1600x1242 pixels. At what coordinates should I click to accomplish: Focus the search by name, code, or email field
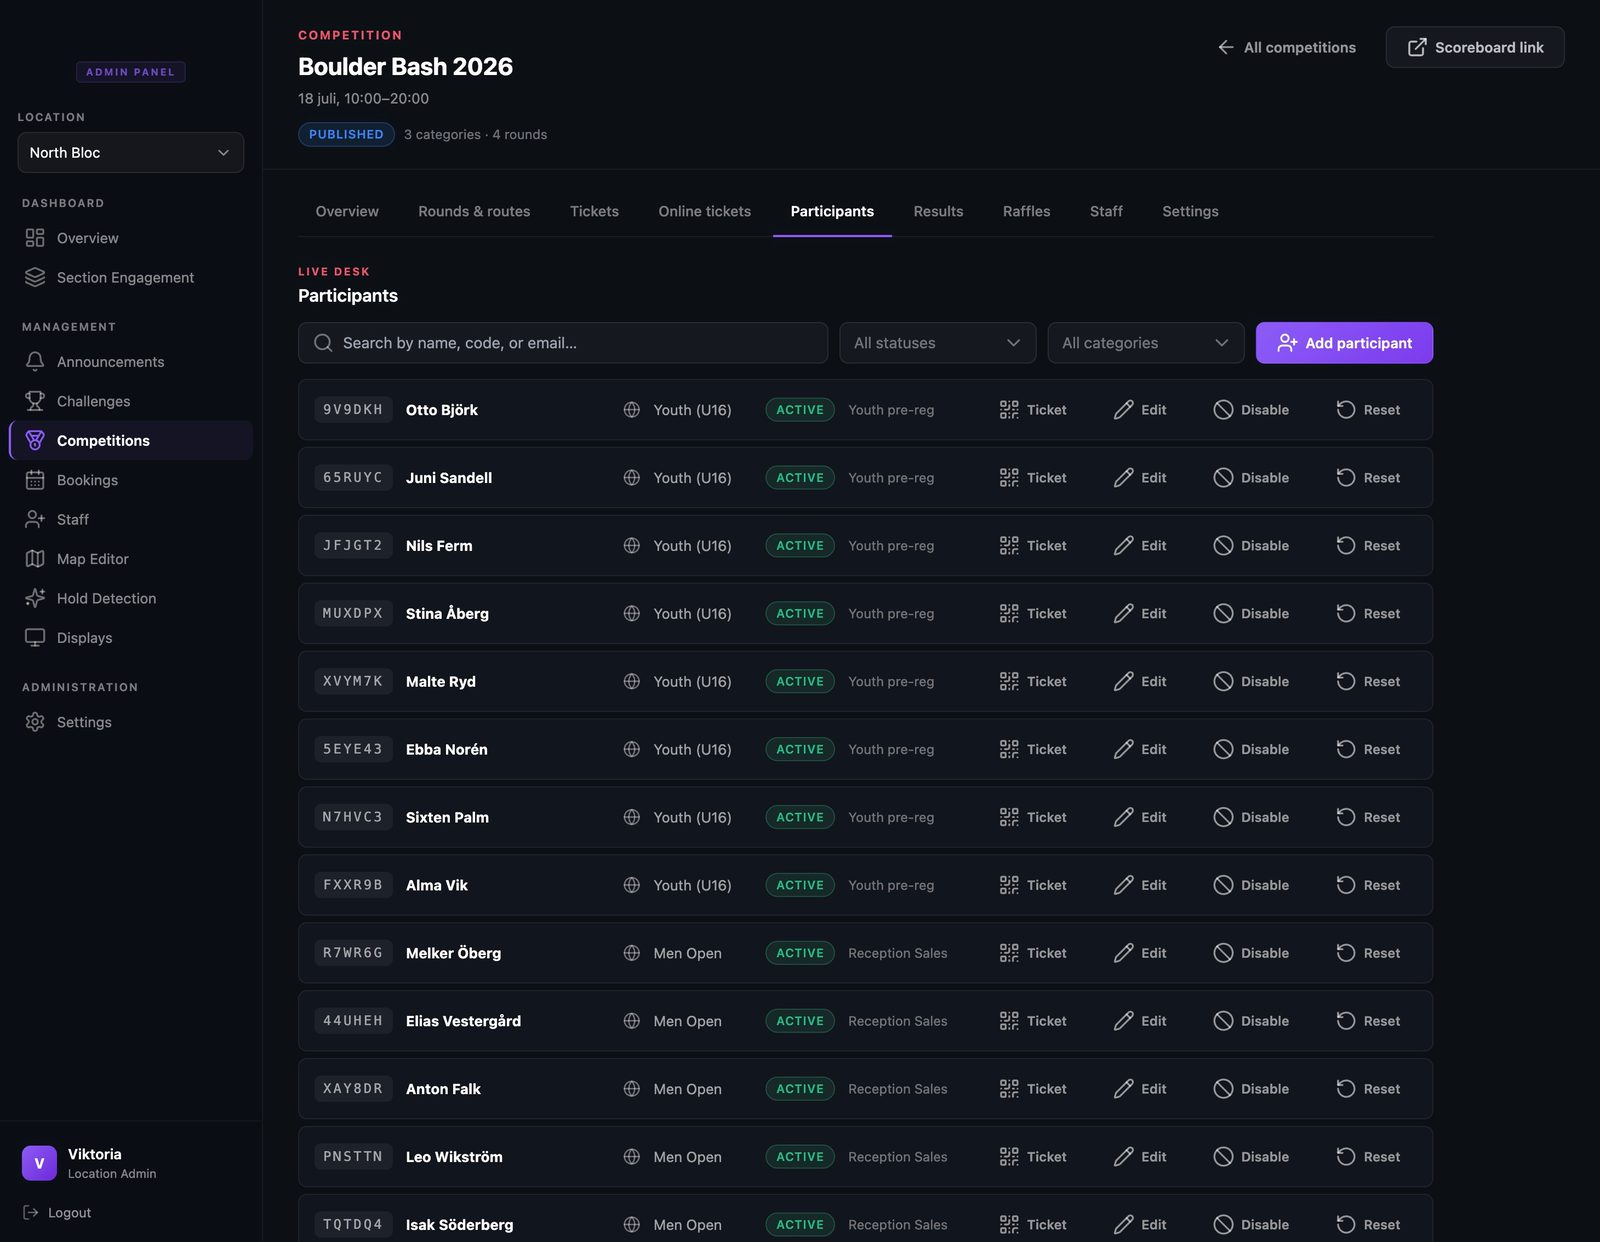(x=563, y=343)
